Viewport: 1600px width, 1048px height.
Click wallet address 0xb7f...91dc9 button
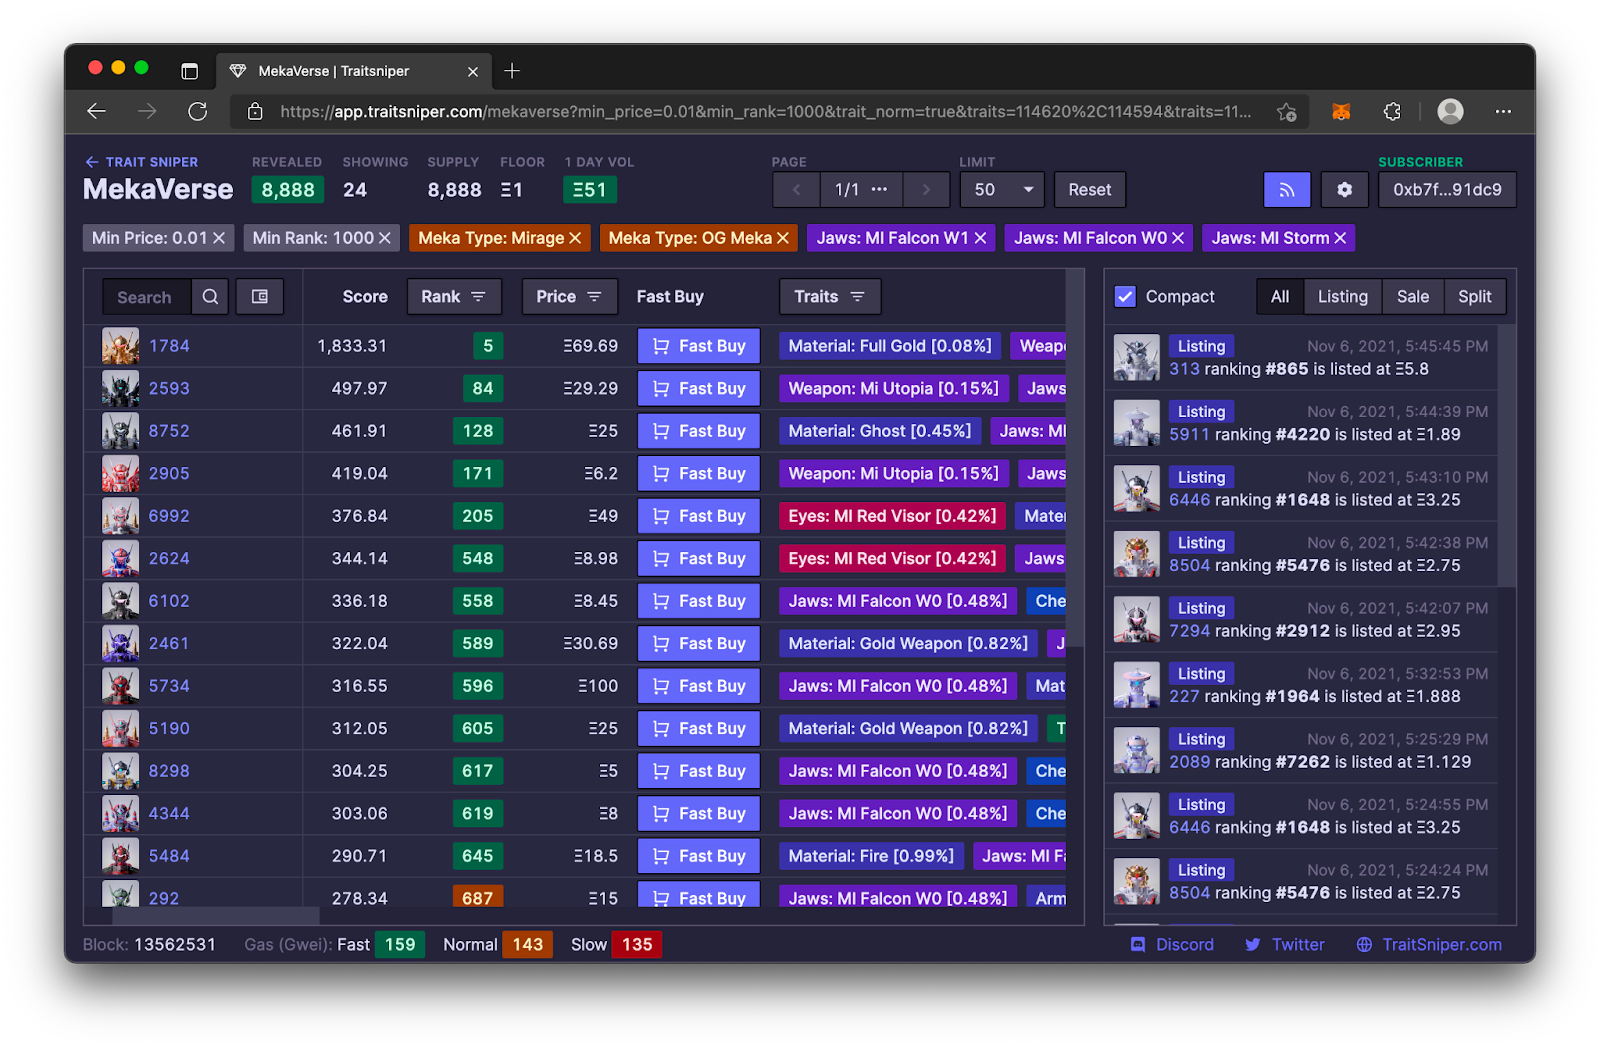1447,190
